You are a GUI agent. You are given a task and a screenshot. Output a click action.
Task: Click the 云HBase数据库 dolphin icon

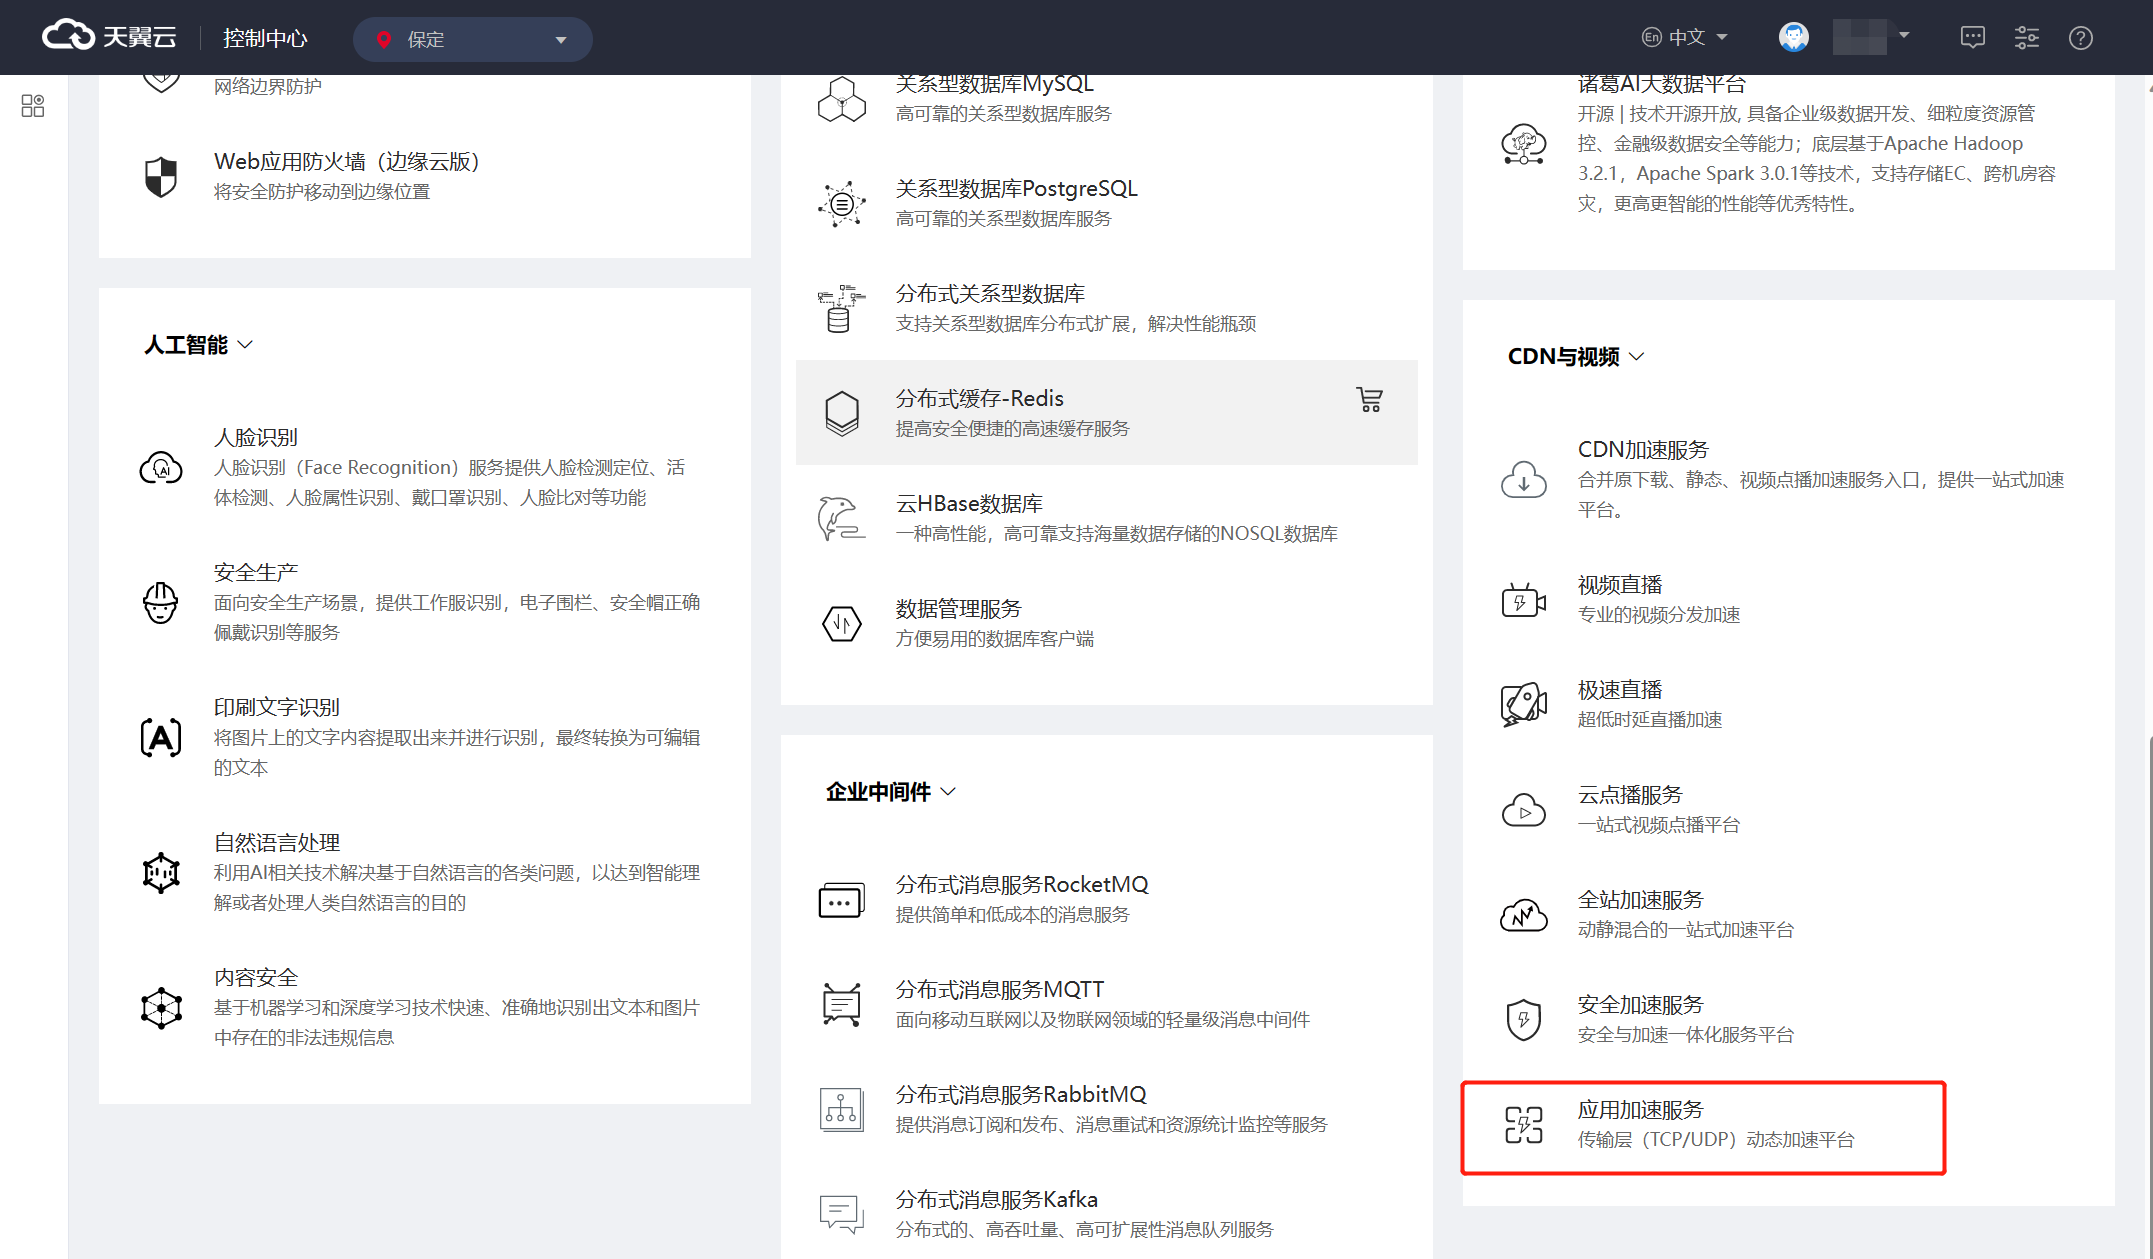click(x=841, y=518)
